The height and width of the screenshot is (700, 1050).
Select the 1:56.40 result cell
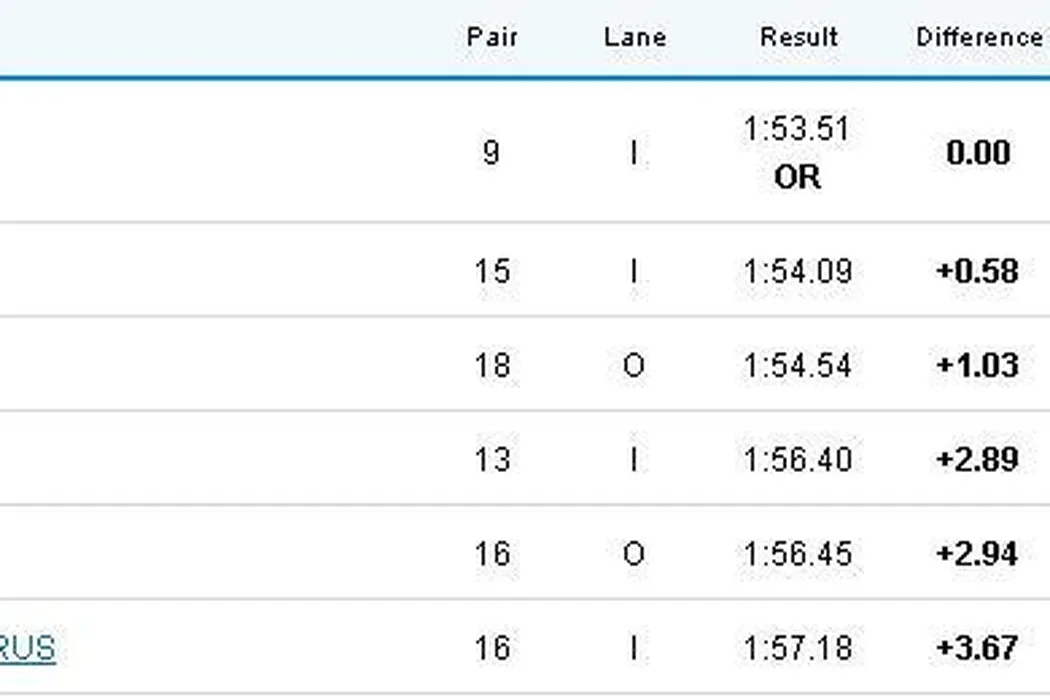[x=797, y=459]
